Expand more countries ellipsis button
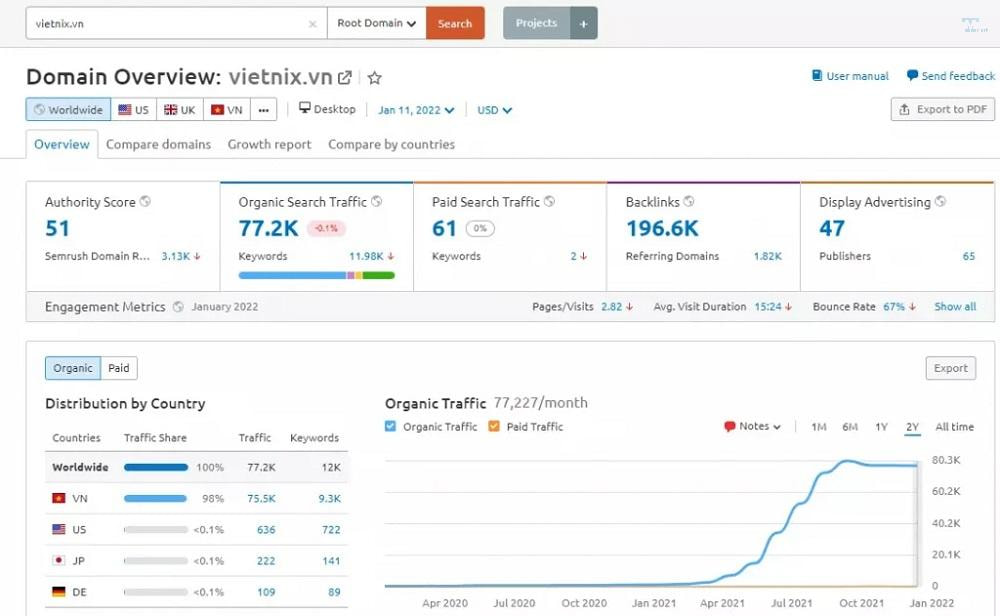The image size is (1000, 616). (263, 110)
